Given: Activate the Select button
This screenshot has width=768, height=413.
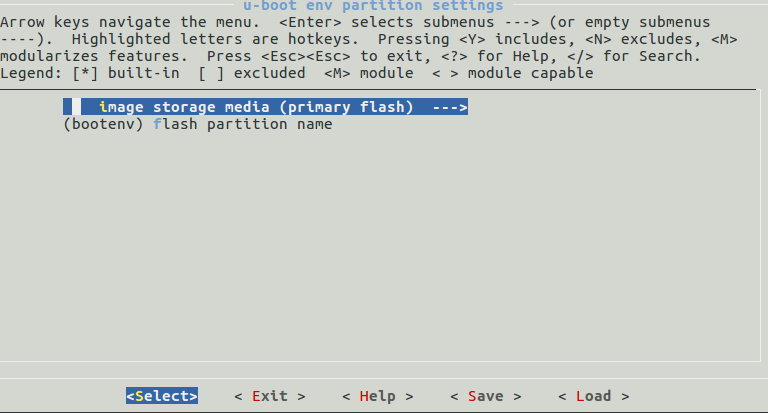Looking at the screenshot, I should 162,396.
